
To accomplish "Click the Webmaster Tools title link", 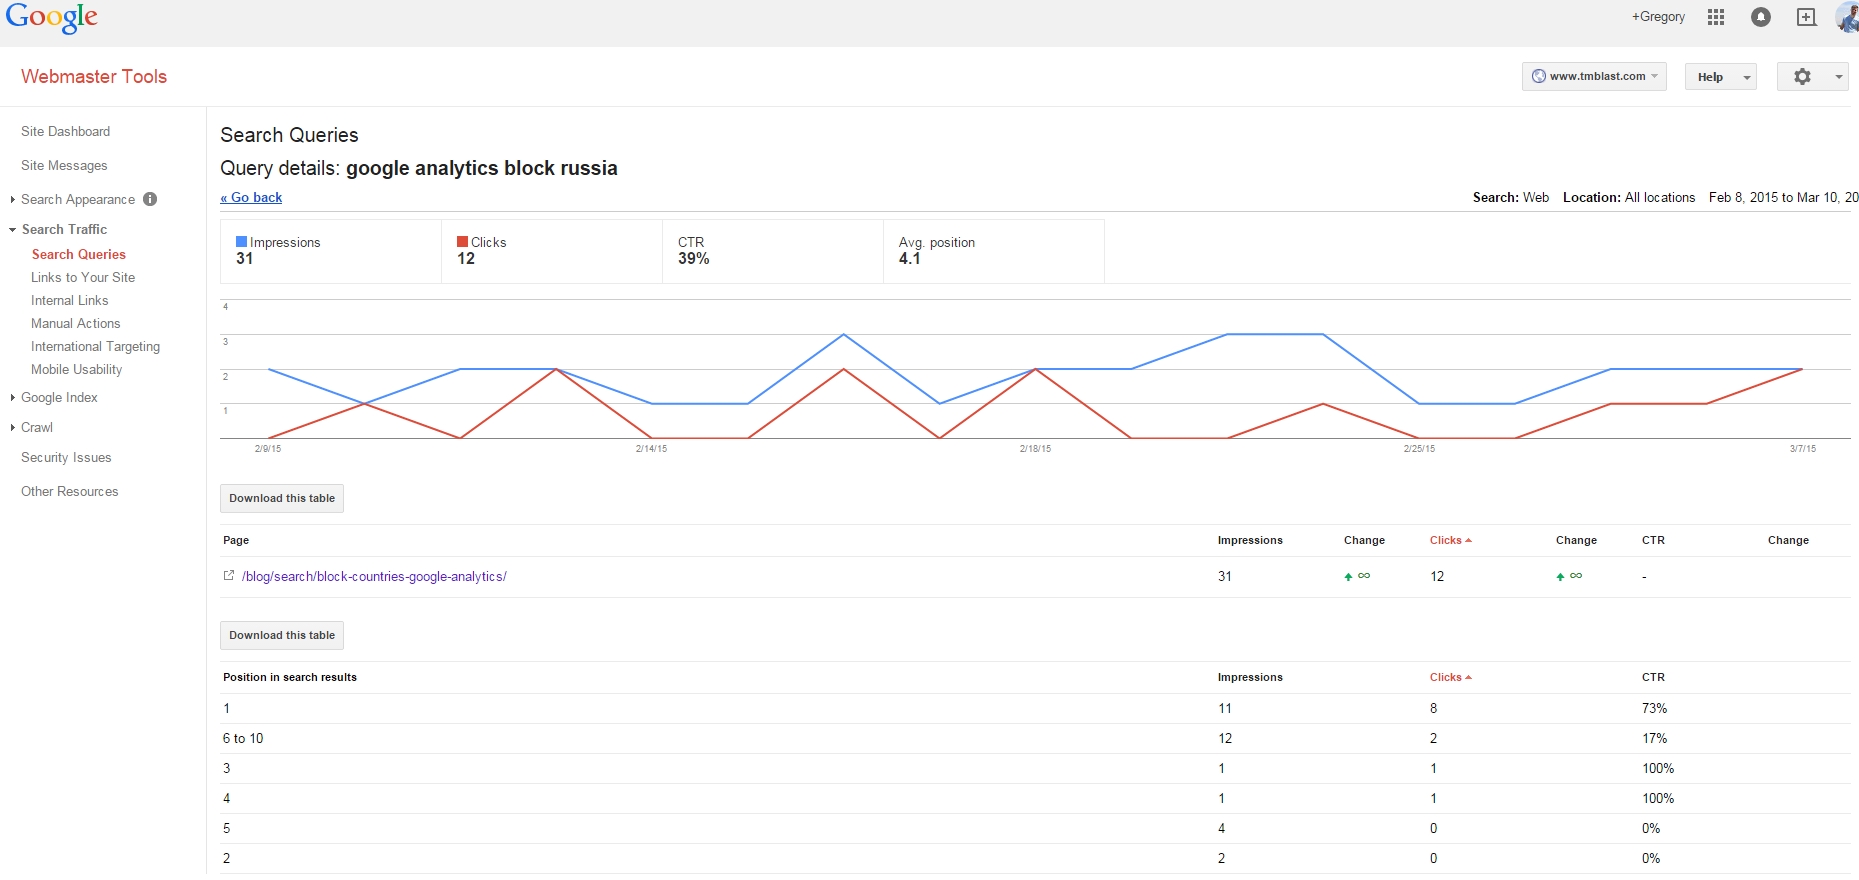I will click(x=94, y=77).
